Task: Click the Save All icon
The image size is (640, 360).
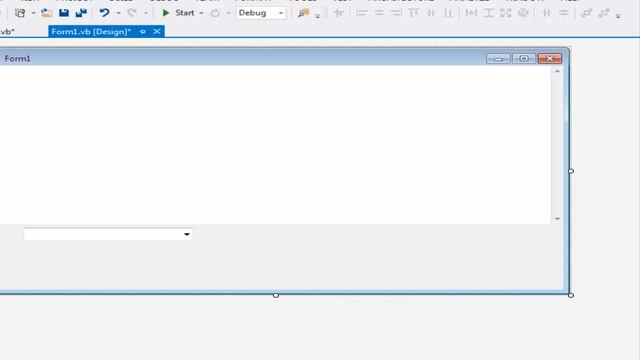Action: (81, 13)
